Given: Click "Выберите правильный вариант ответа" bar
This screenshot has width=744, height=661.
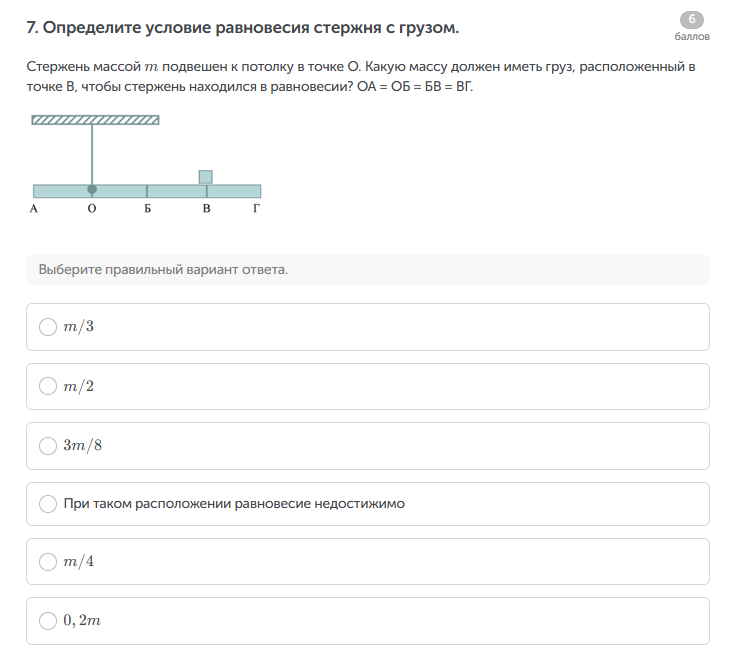Looking at the screenshot, I should click(x=368, y=270).
